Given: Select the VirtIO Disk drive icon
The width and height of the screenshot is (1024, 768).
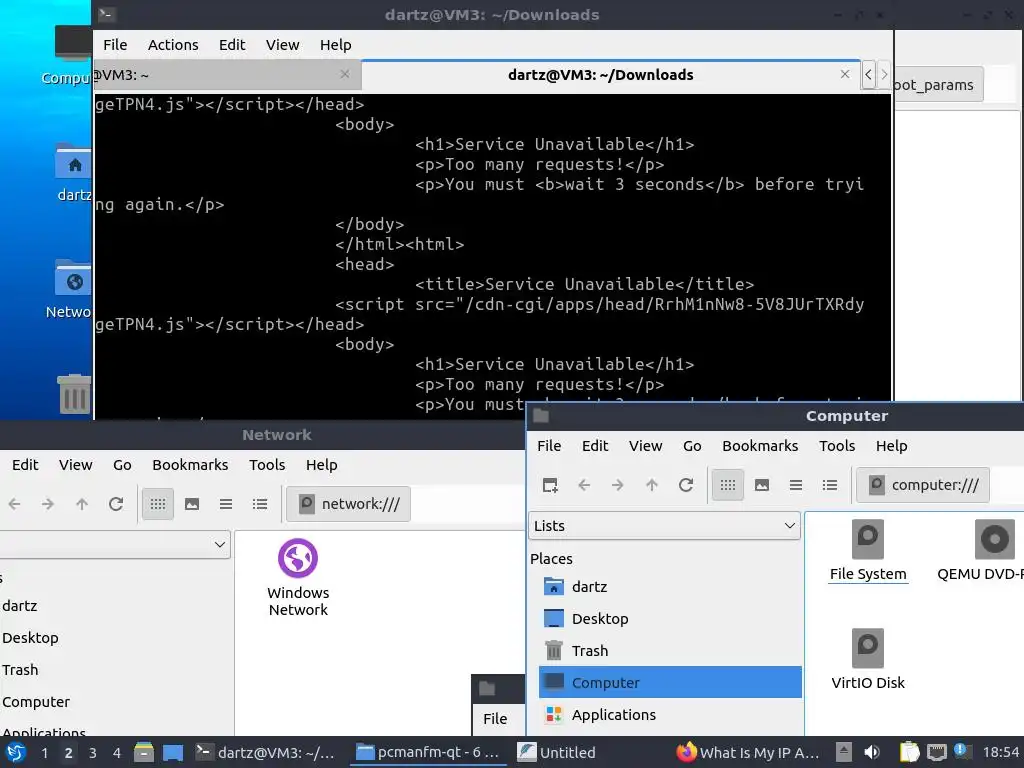Looking at the screenshot, I should (868, 660).
